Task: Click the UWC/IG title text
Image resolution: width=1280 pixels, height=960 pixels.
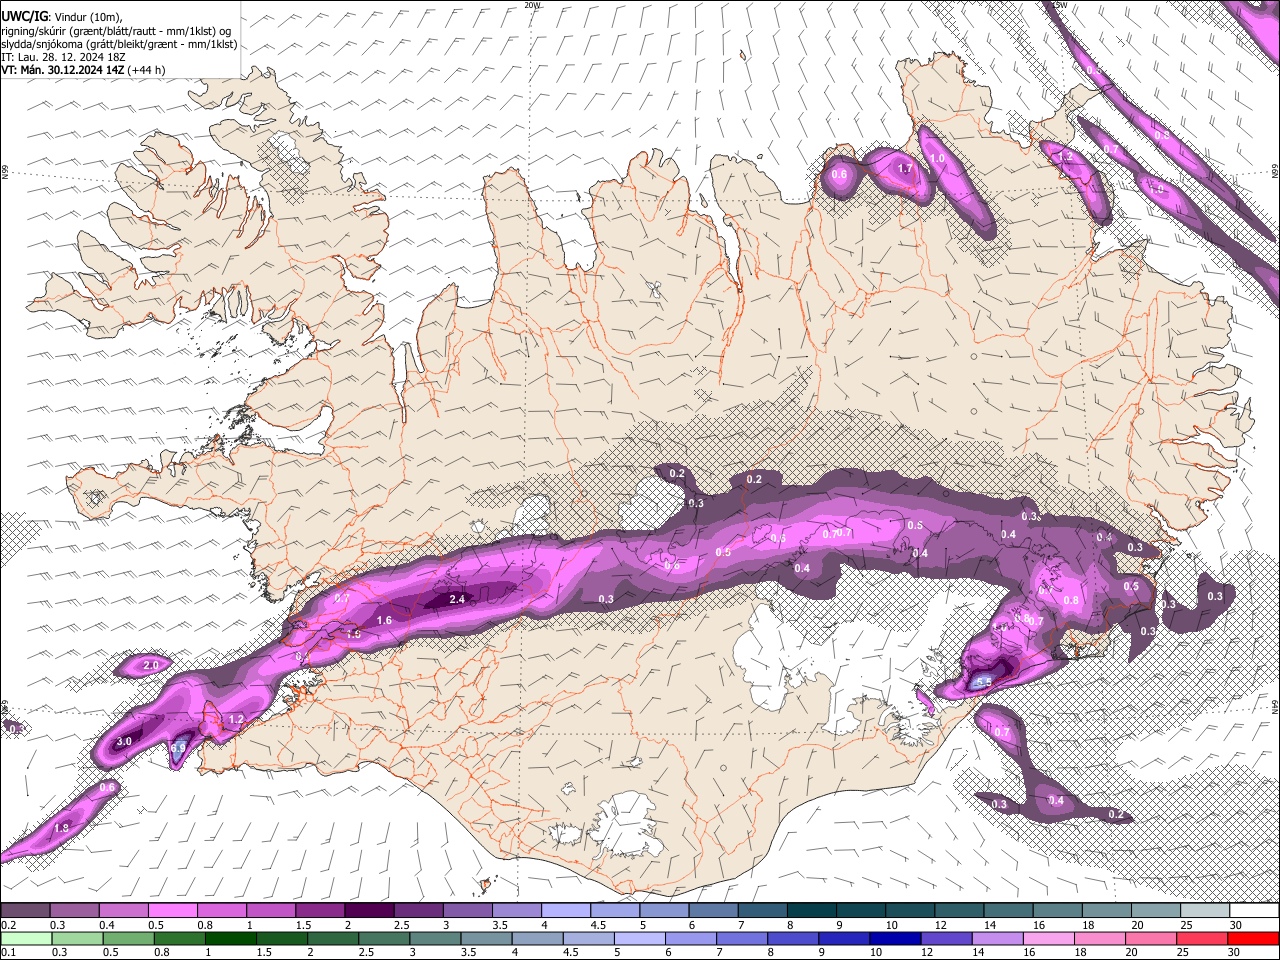Action: tap(24, 16)
